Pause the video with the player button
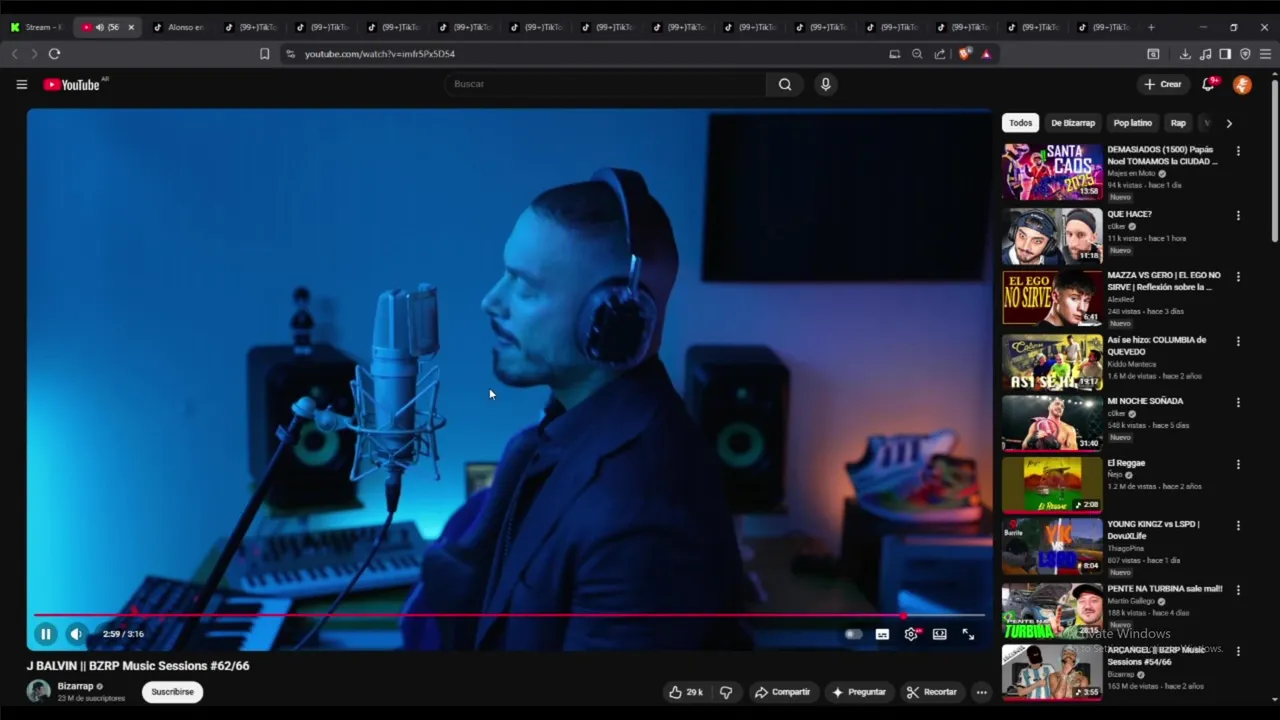 coord(46,634)
